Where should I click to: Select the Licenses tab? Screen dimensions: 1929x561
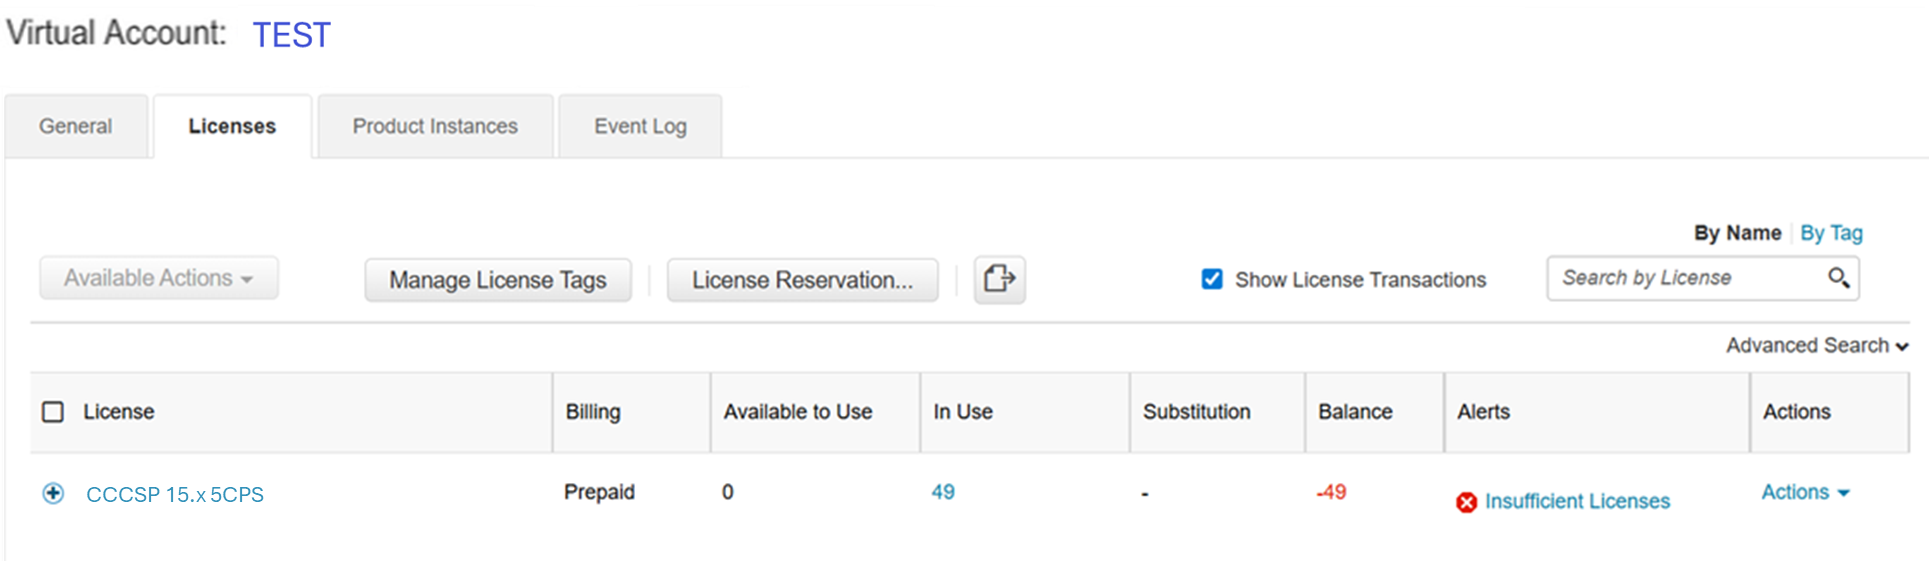232,127
